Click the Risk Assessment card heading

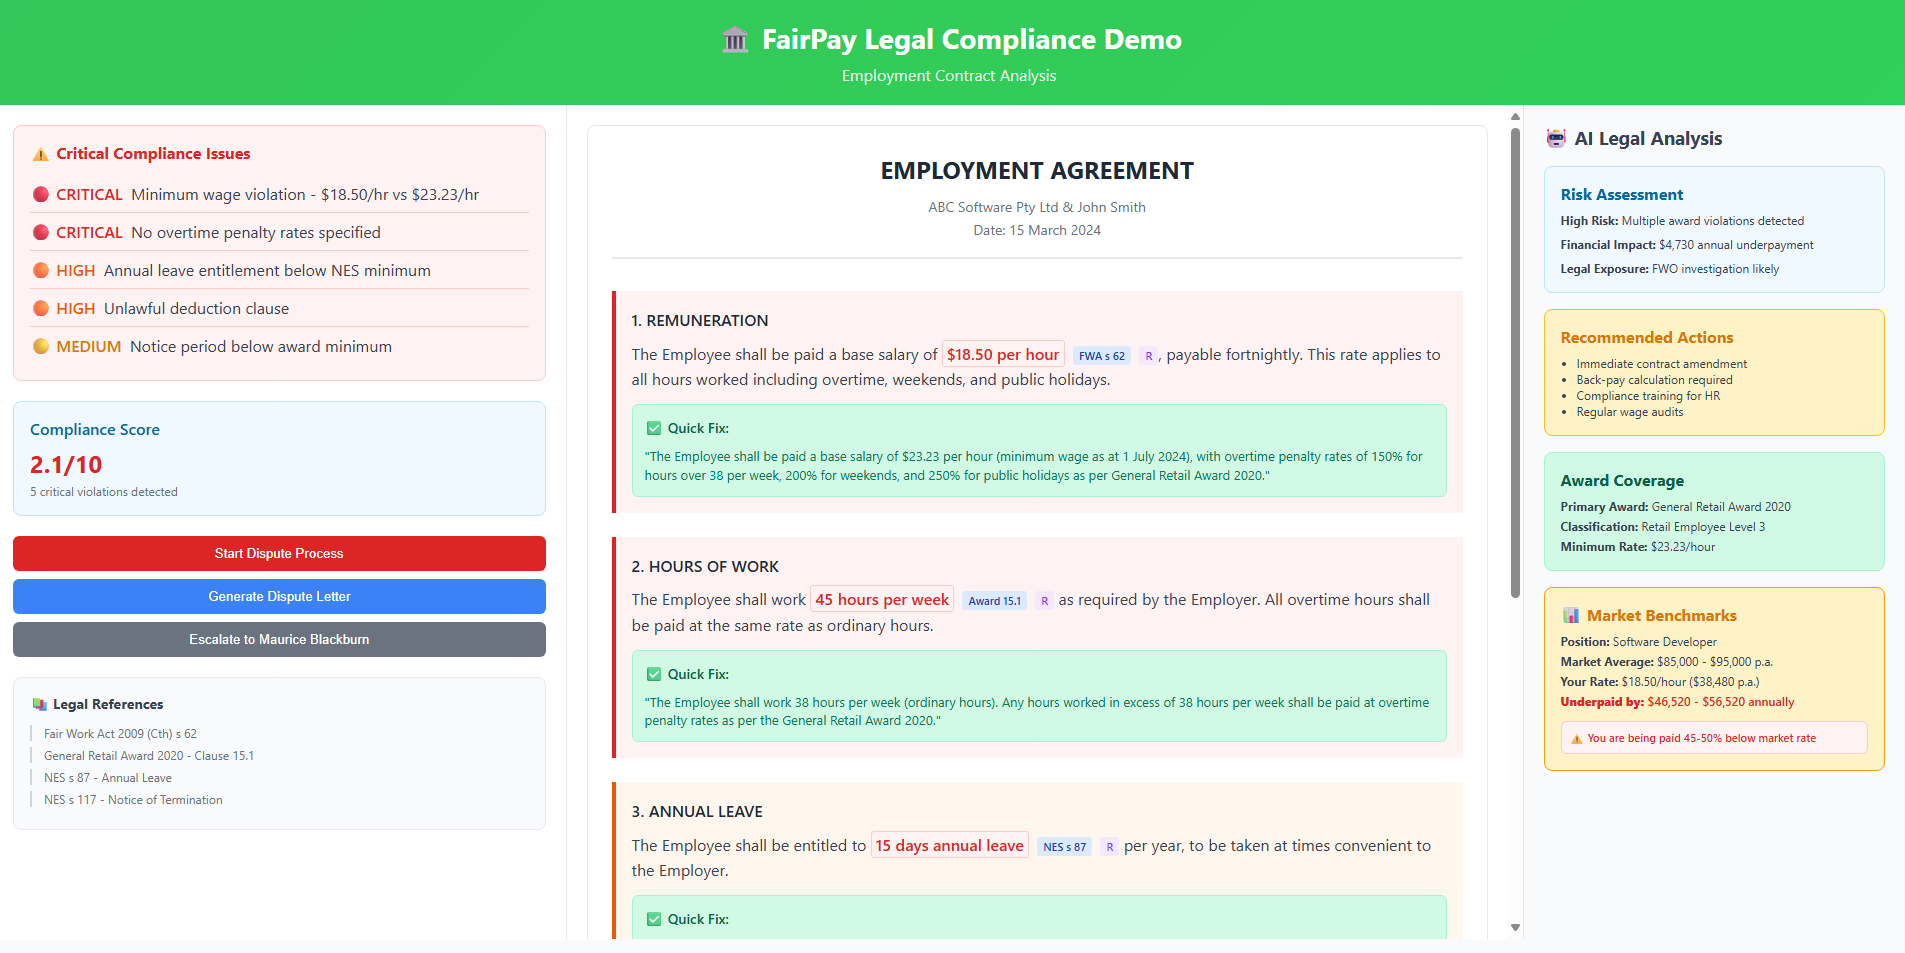click(x=1621, y=194)
